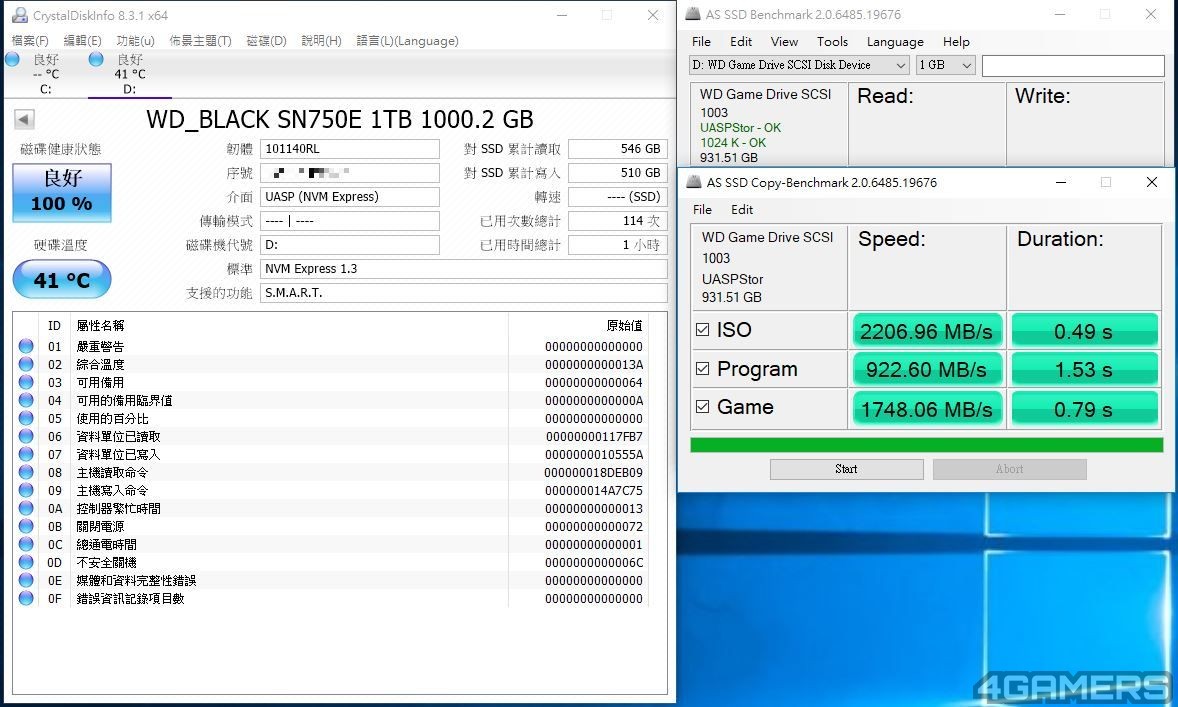Viewport: 1178px width, 707px height.
Task: Toggle the Program checkbox
Action: (x=702, y=369)
